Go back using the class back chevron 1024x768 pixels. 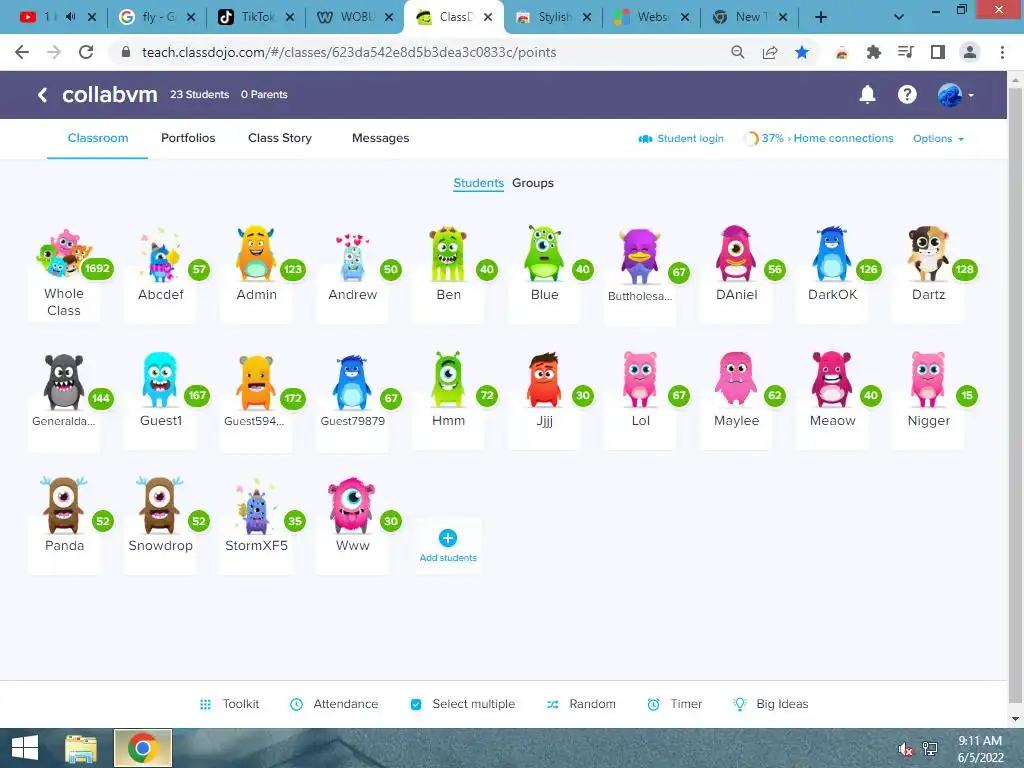[42, 95]
